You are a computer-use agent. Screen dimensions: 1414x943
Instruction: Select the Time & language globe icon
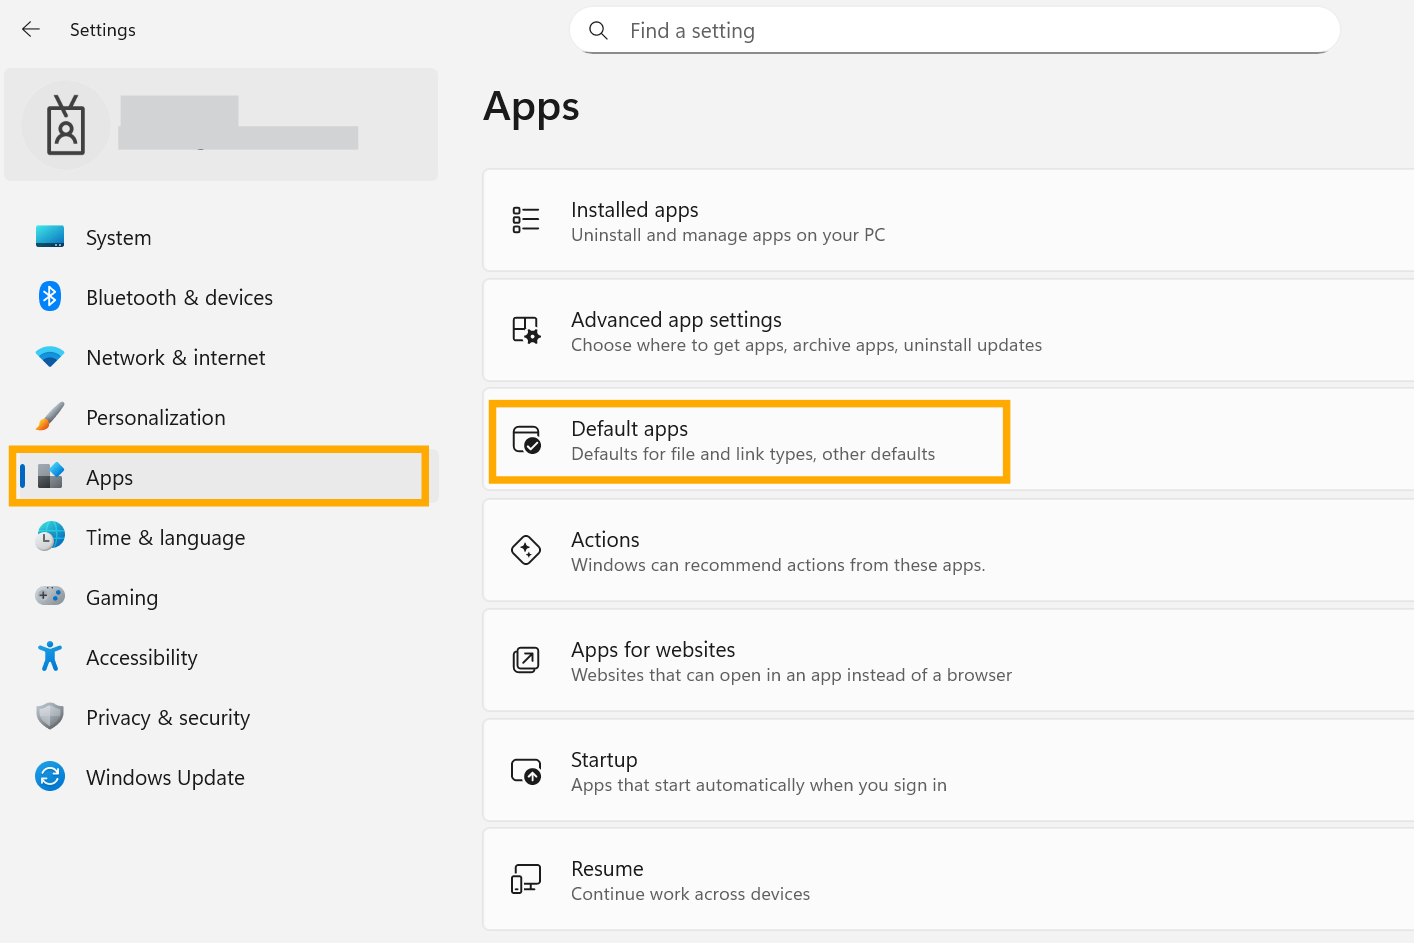point(50,537)
